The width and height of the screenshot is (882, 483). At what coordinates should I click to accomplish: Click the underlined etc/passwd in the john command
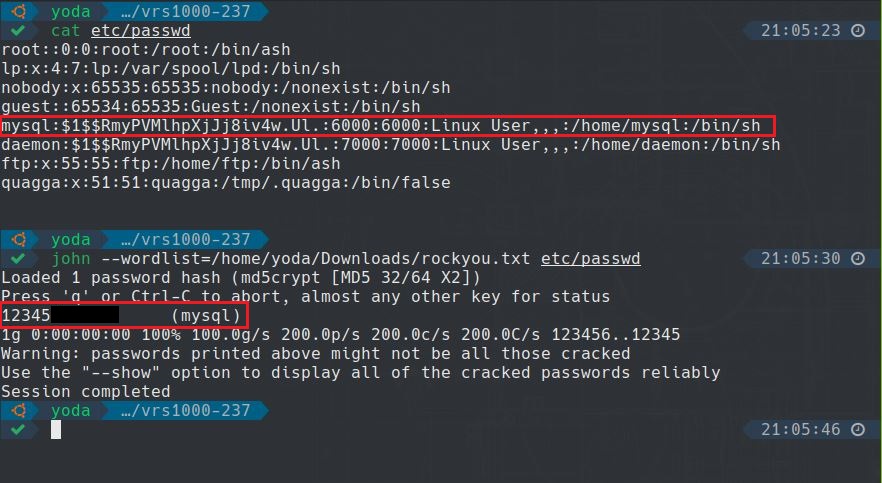(x=590, y=259)
